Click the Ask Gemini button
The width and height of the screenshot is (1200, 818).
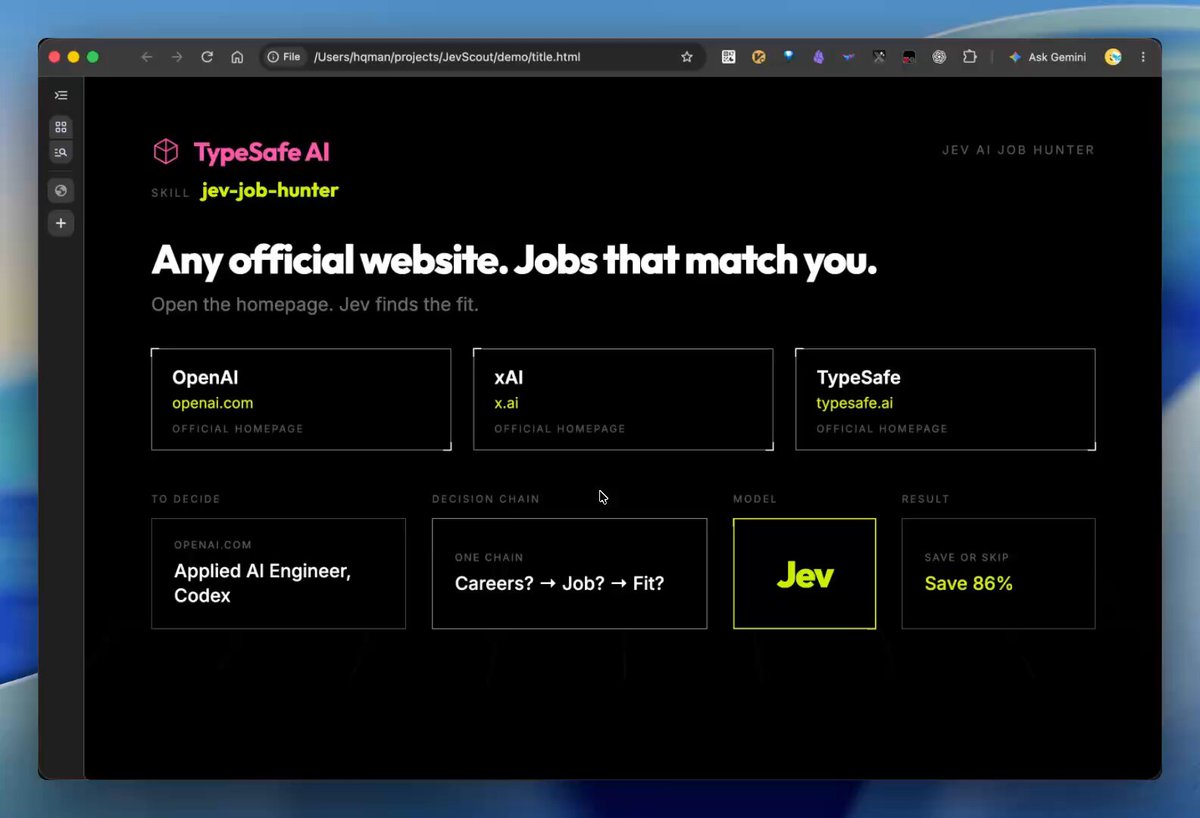[x=1047, y=57]
